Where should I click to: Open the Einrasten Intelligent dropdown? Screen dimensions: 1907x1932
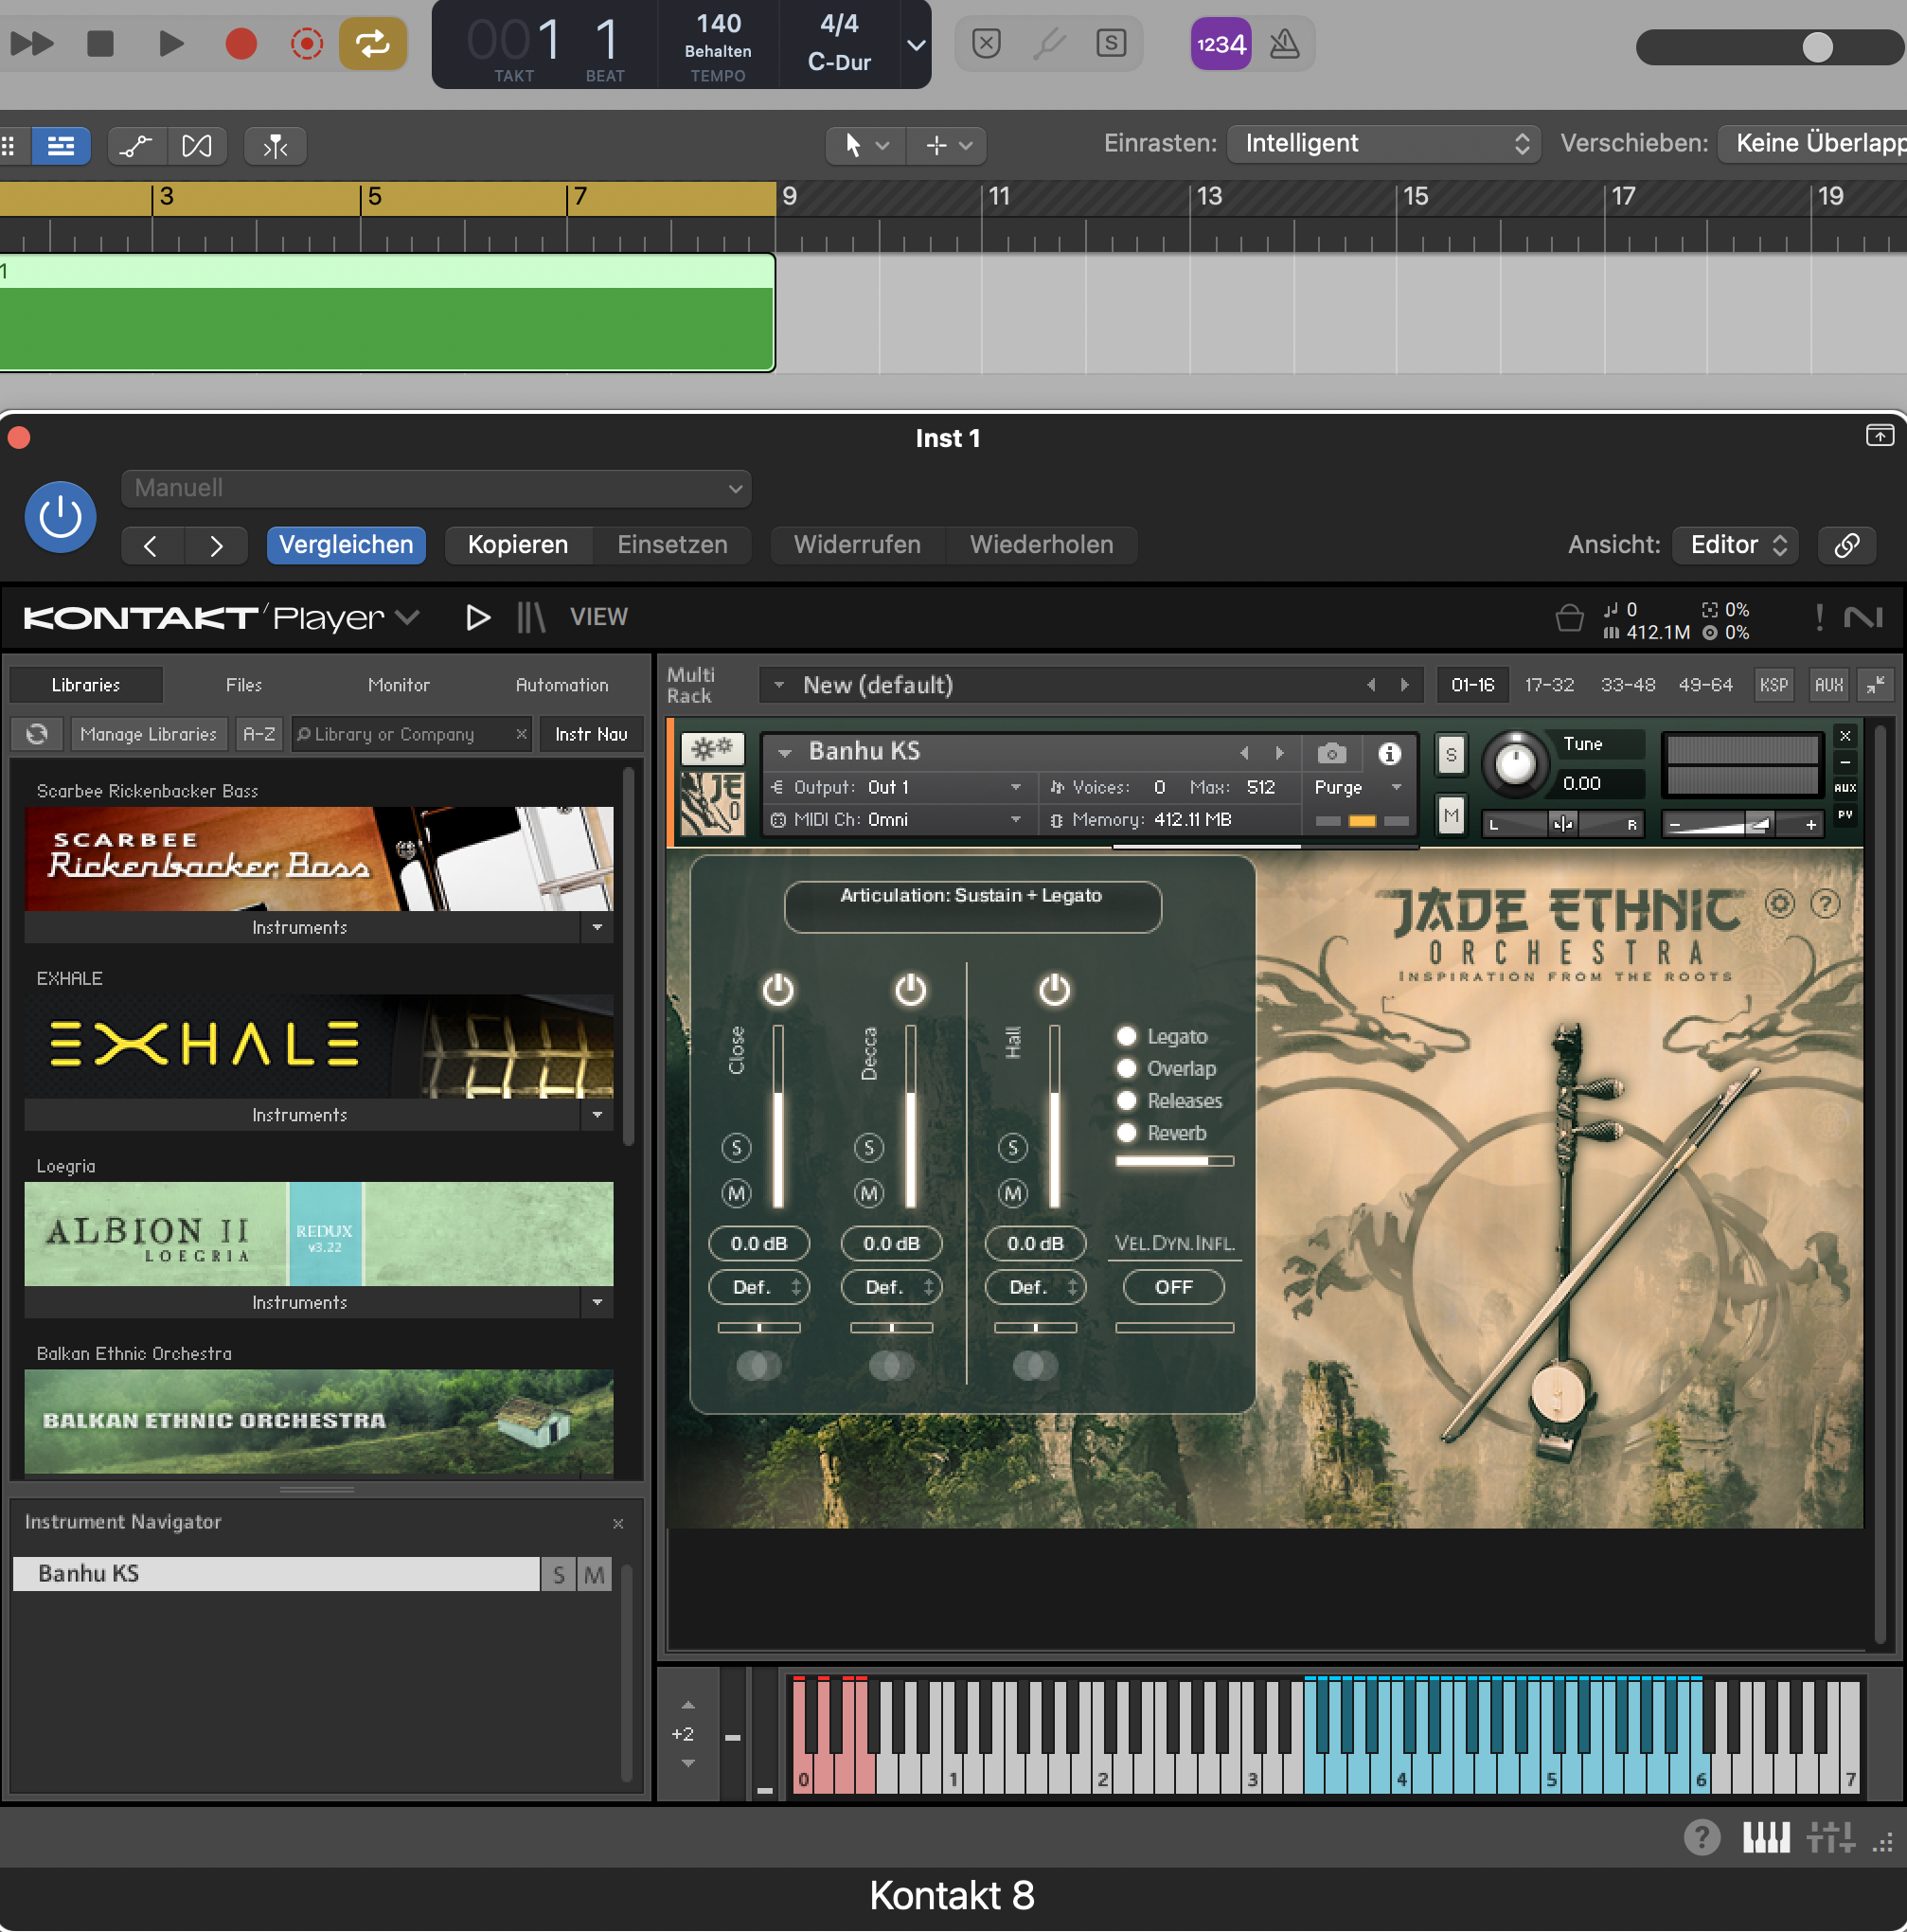click(x=1383, y=144)
